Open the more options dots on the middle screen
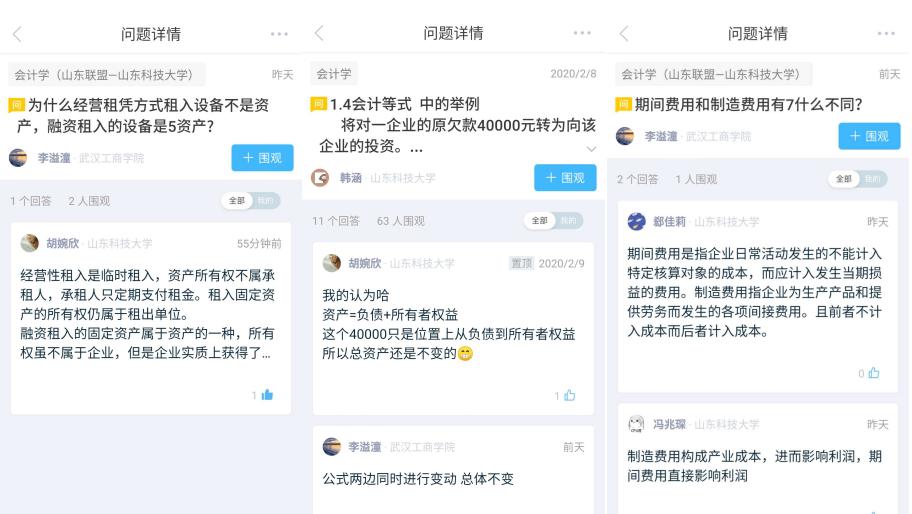The width and height of the screenshot is (912, 514). tap(582, 33)
